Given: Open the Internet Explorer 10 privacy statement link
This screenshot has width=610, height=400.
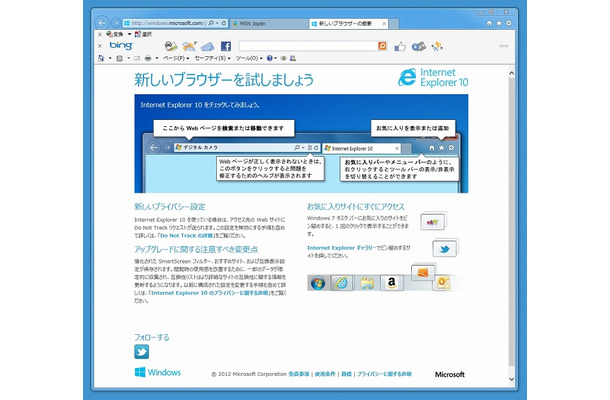Looking at the screenshot, I should point(209,293).
